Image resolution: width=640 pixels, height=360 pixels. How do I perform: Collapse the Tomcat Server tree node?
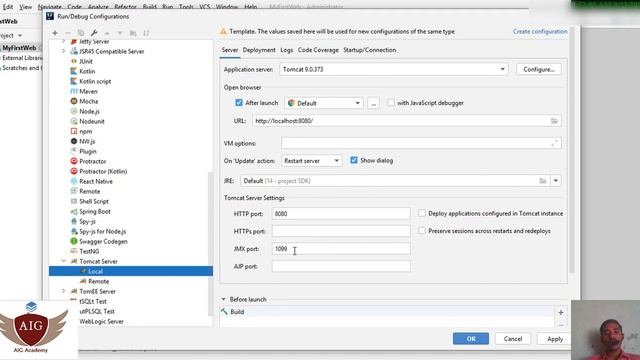[x=64, y=261]
